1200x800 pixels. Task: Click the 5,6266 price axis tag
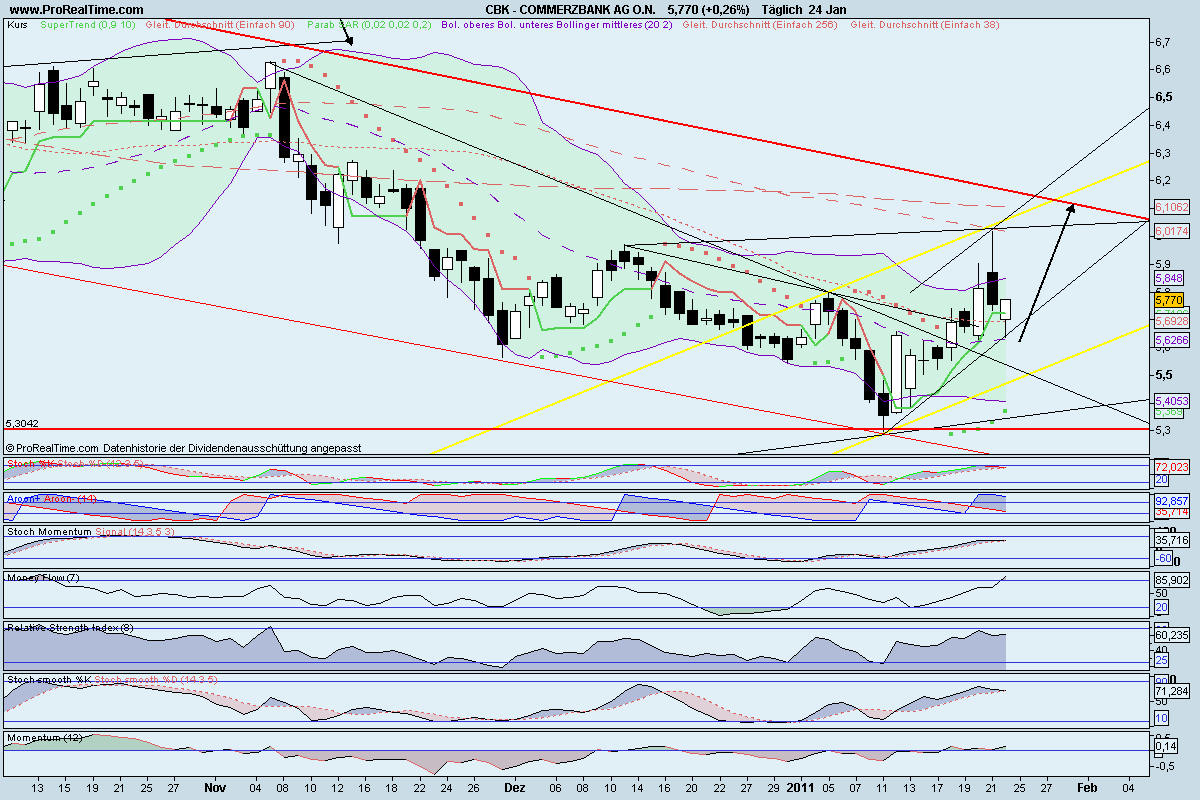coord(1171,340)
